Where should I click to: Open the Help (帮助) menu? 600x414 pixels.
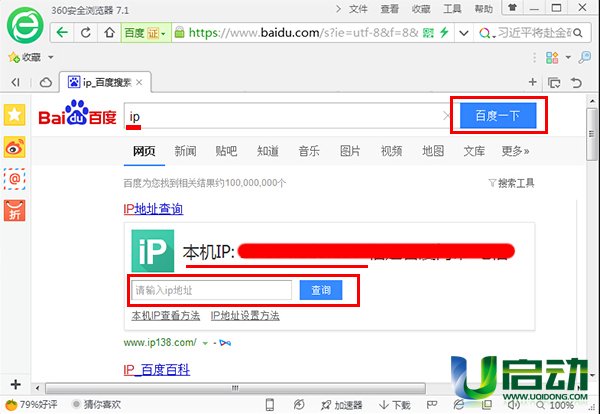483,9
